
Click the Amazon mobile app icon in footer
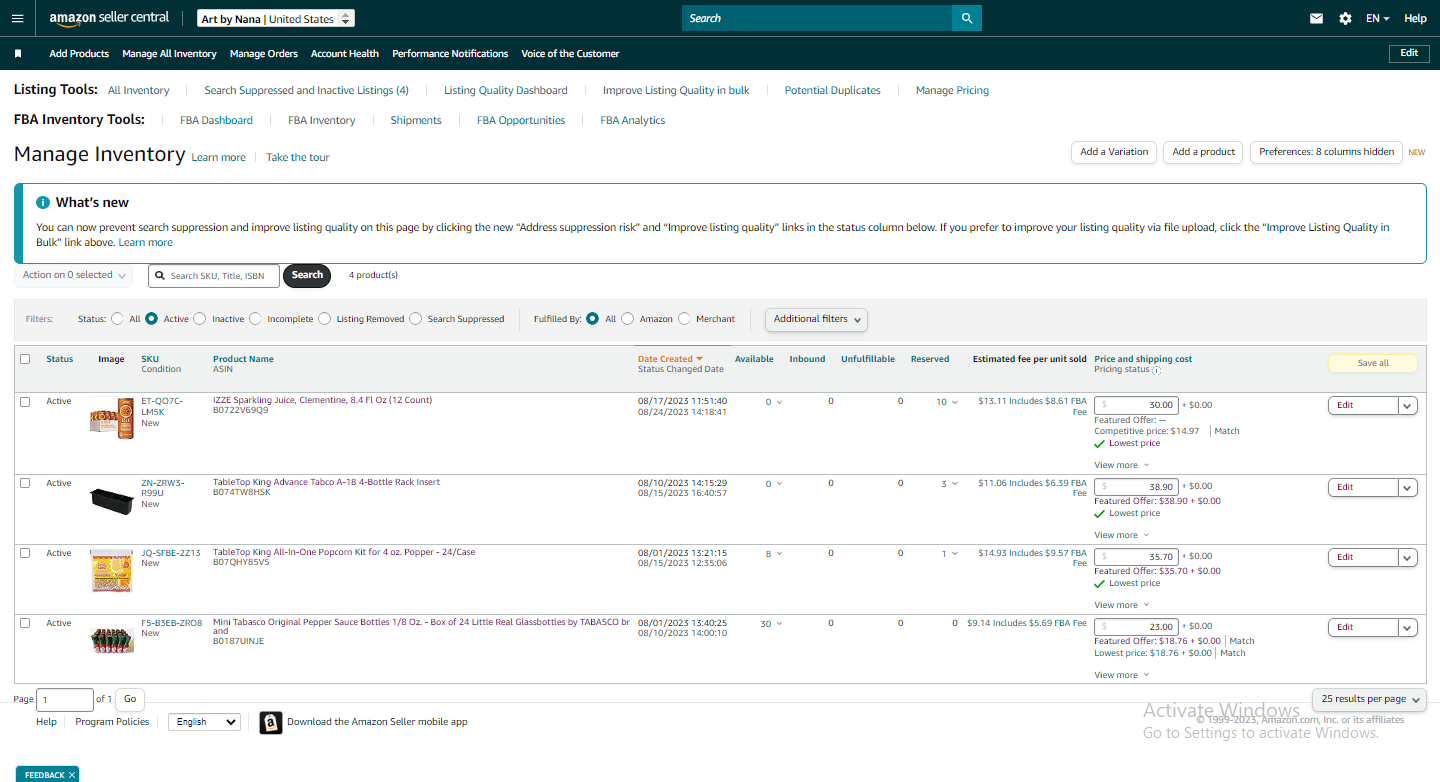tap(271, 722)
